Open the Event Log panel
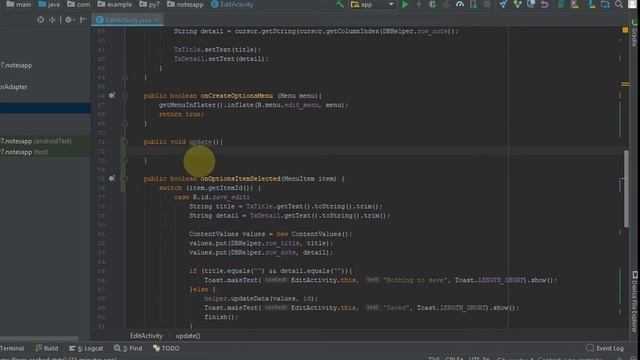This screenshot has height=360, width=640. [x=605, y=348]
